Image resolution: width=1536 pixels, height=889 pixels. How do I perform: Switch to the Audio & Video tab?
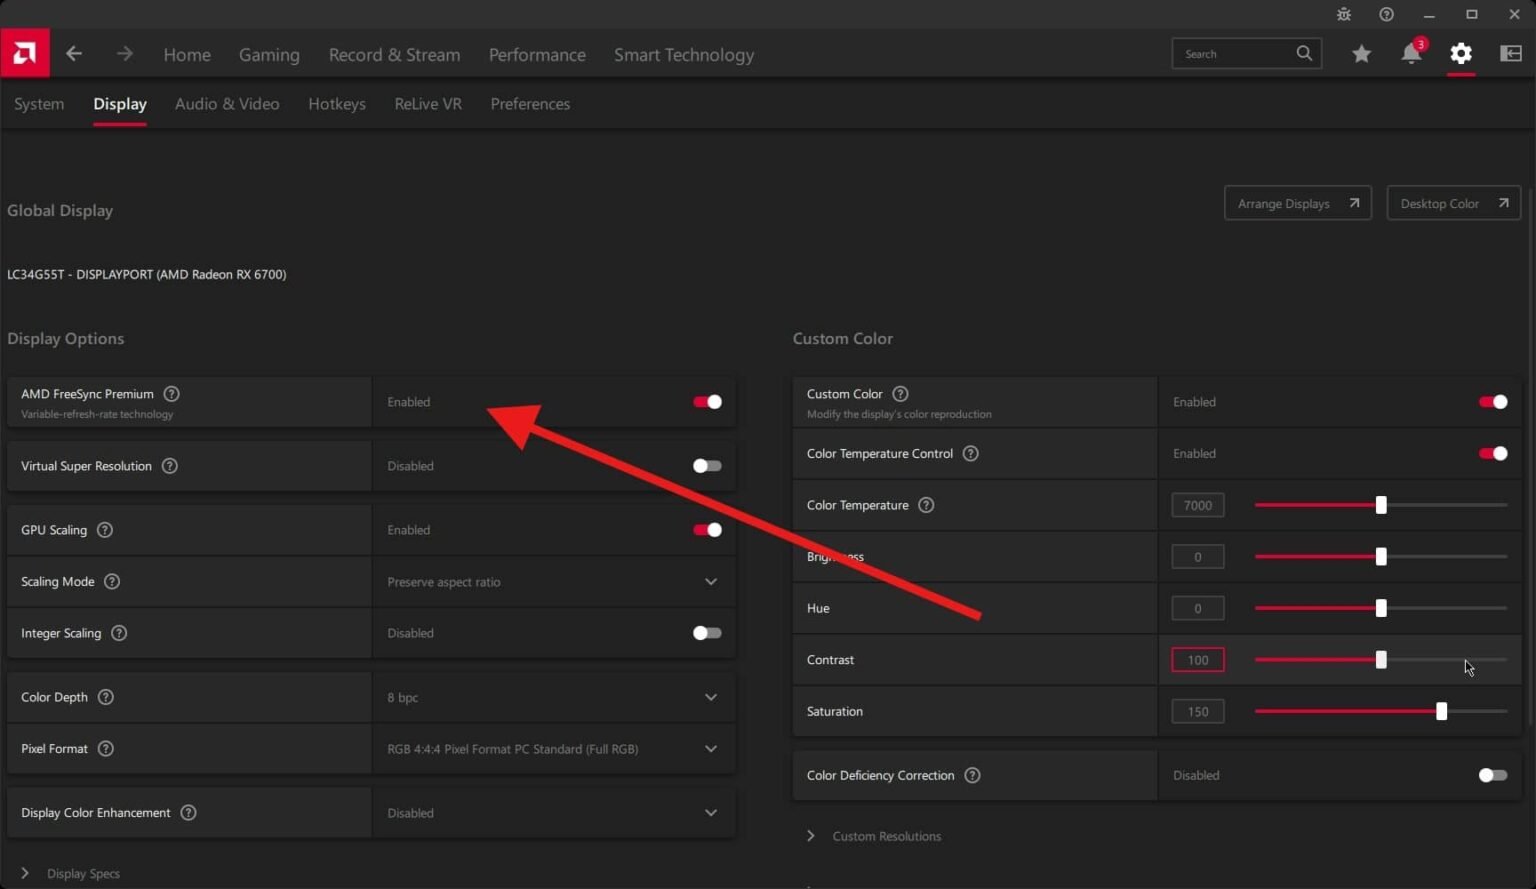[x=227, y=103]
